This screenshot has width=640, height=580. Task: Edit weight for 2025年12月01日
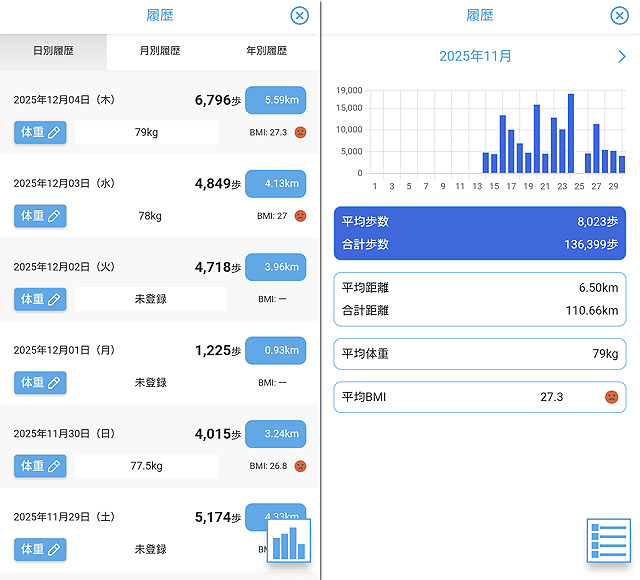pyautogui.click(x=40, y=382)
